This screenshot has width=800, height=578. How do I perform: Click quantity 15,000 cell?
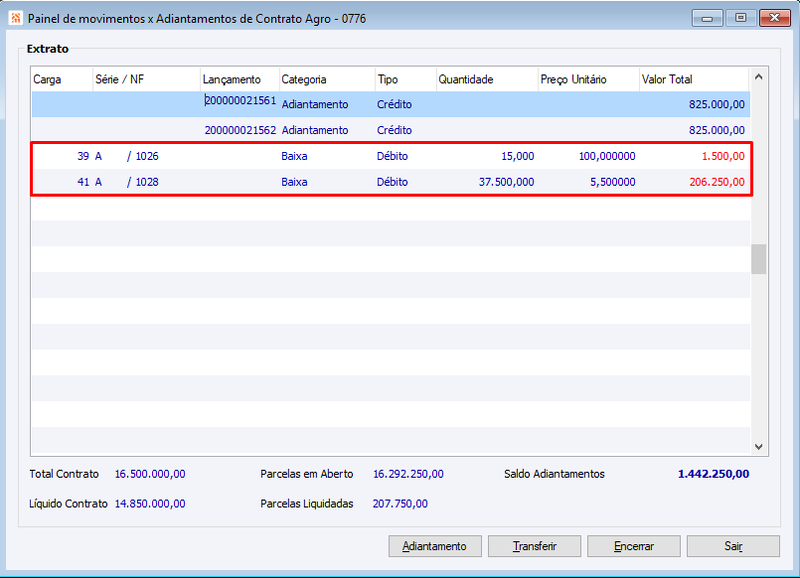pyautogui.click(x=517, y=156)
